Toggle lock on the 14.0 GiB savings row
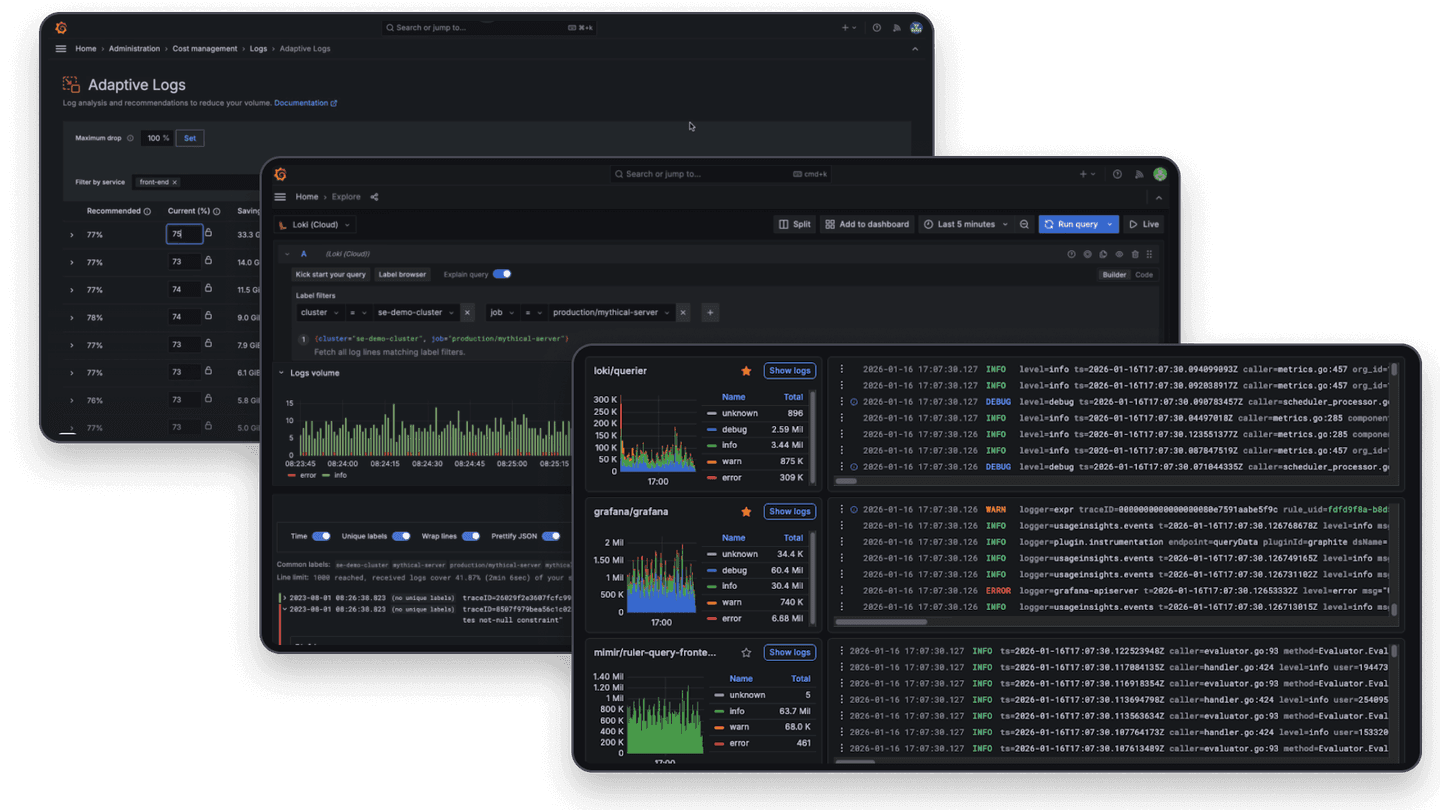The height and width of the screenshot is (810, 1440). (x=208, y=260)
